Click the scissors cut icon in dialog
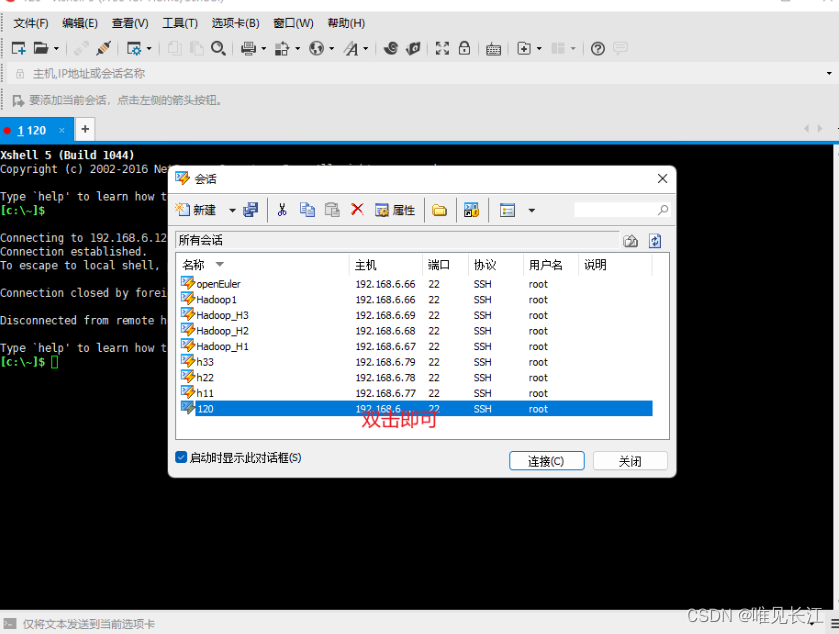This screenshot has width=839, height=634. [x=282, y=210]
